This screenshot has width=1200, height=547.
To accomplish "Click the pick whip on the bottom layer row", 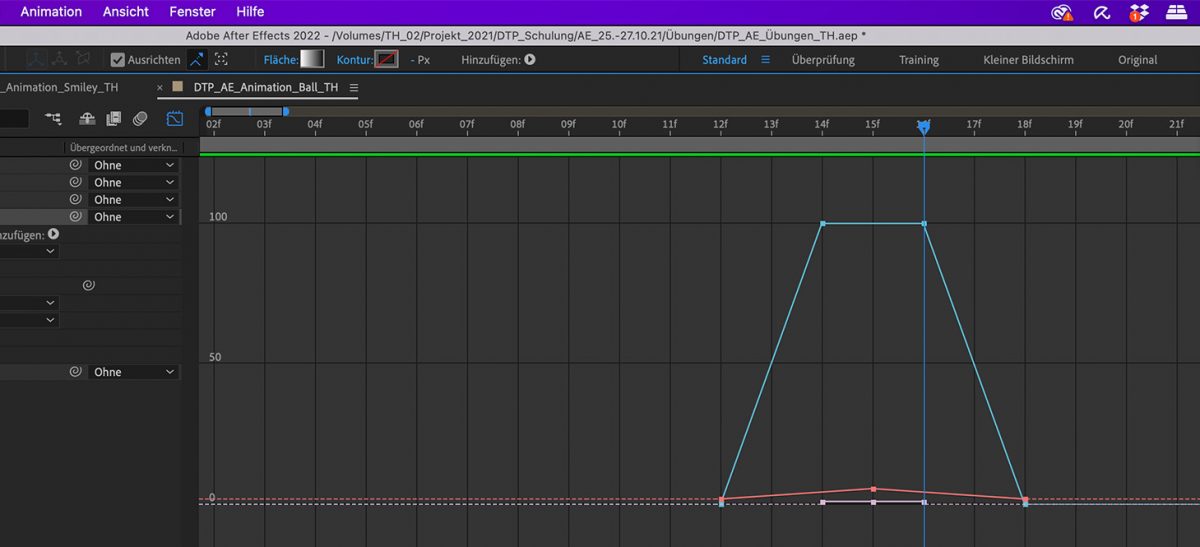I will pyautogui.click(x=75, y=372).
